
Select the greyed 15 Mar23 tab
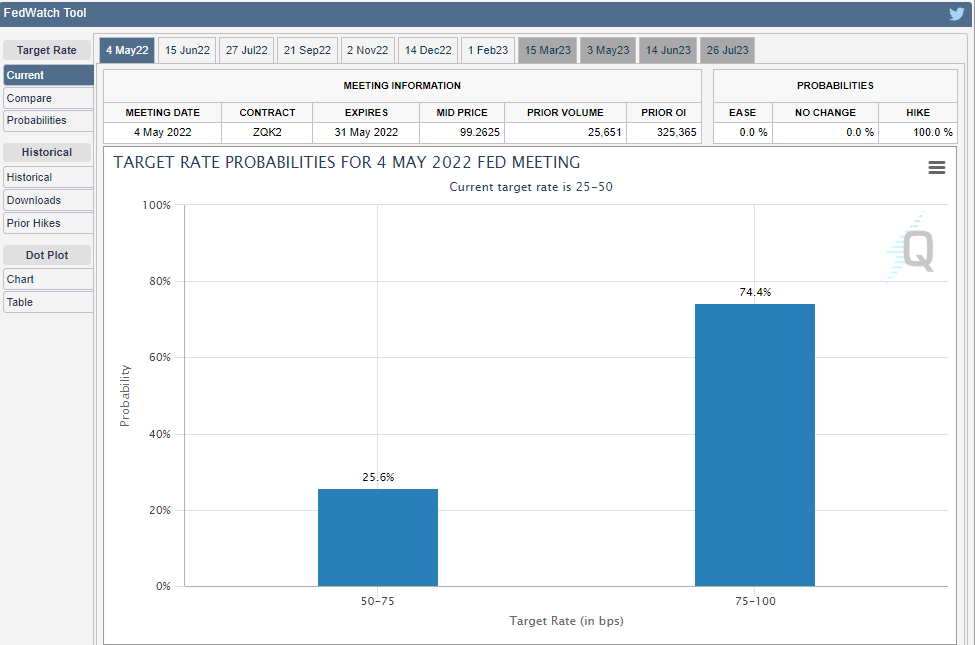click(x=547, y=50)
